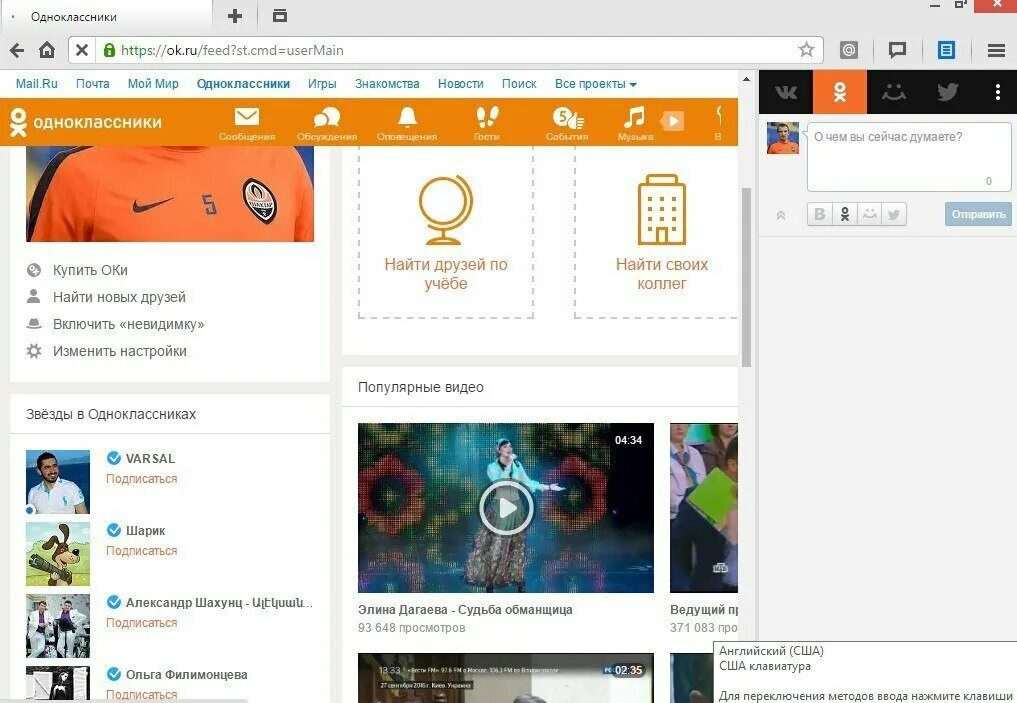Screen dimensions: 1017x703
Task: Select the Twitter tab in sidebar panel
Action: [x=947, y=92]
